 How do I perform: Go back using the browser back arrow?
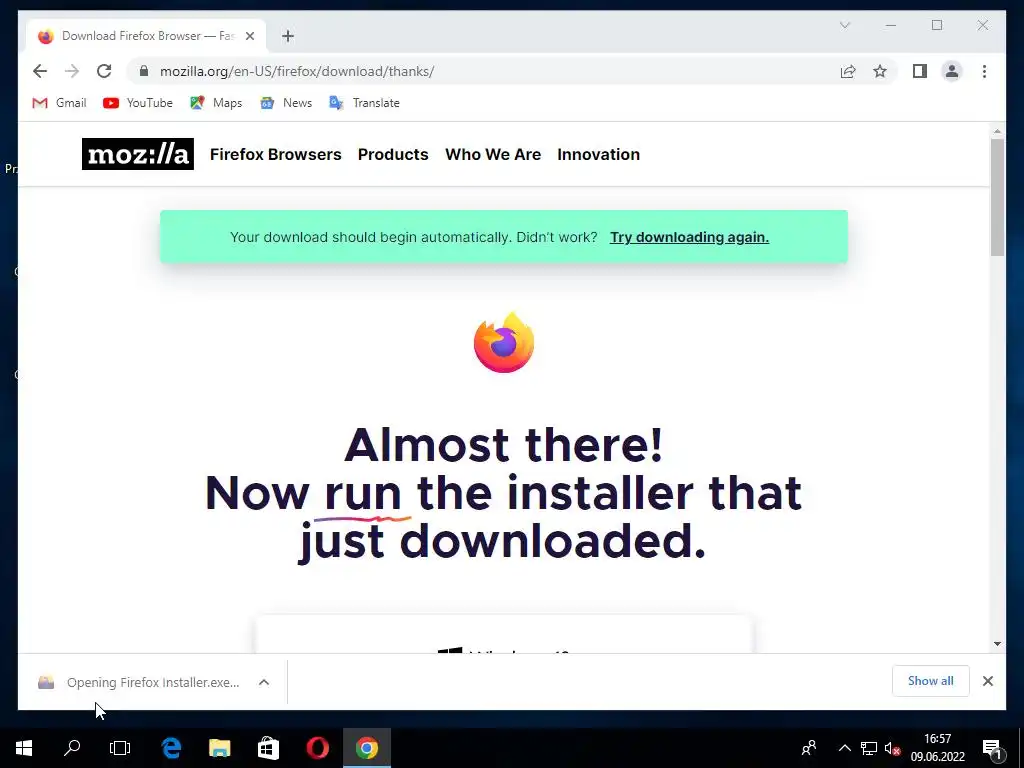(40, 71)
